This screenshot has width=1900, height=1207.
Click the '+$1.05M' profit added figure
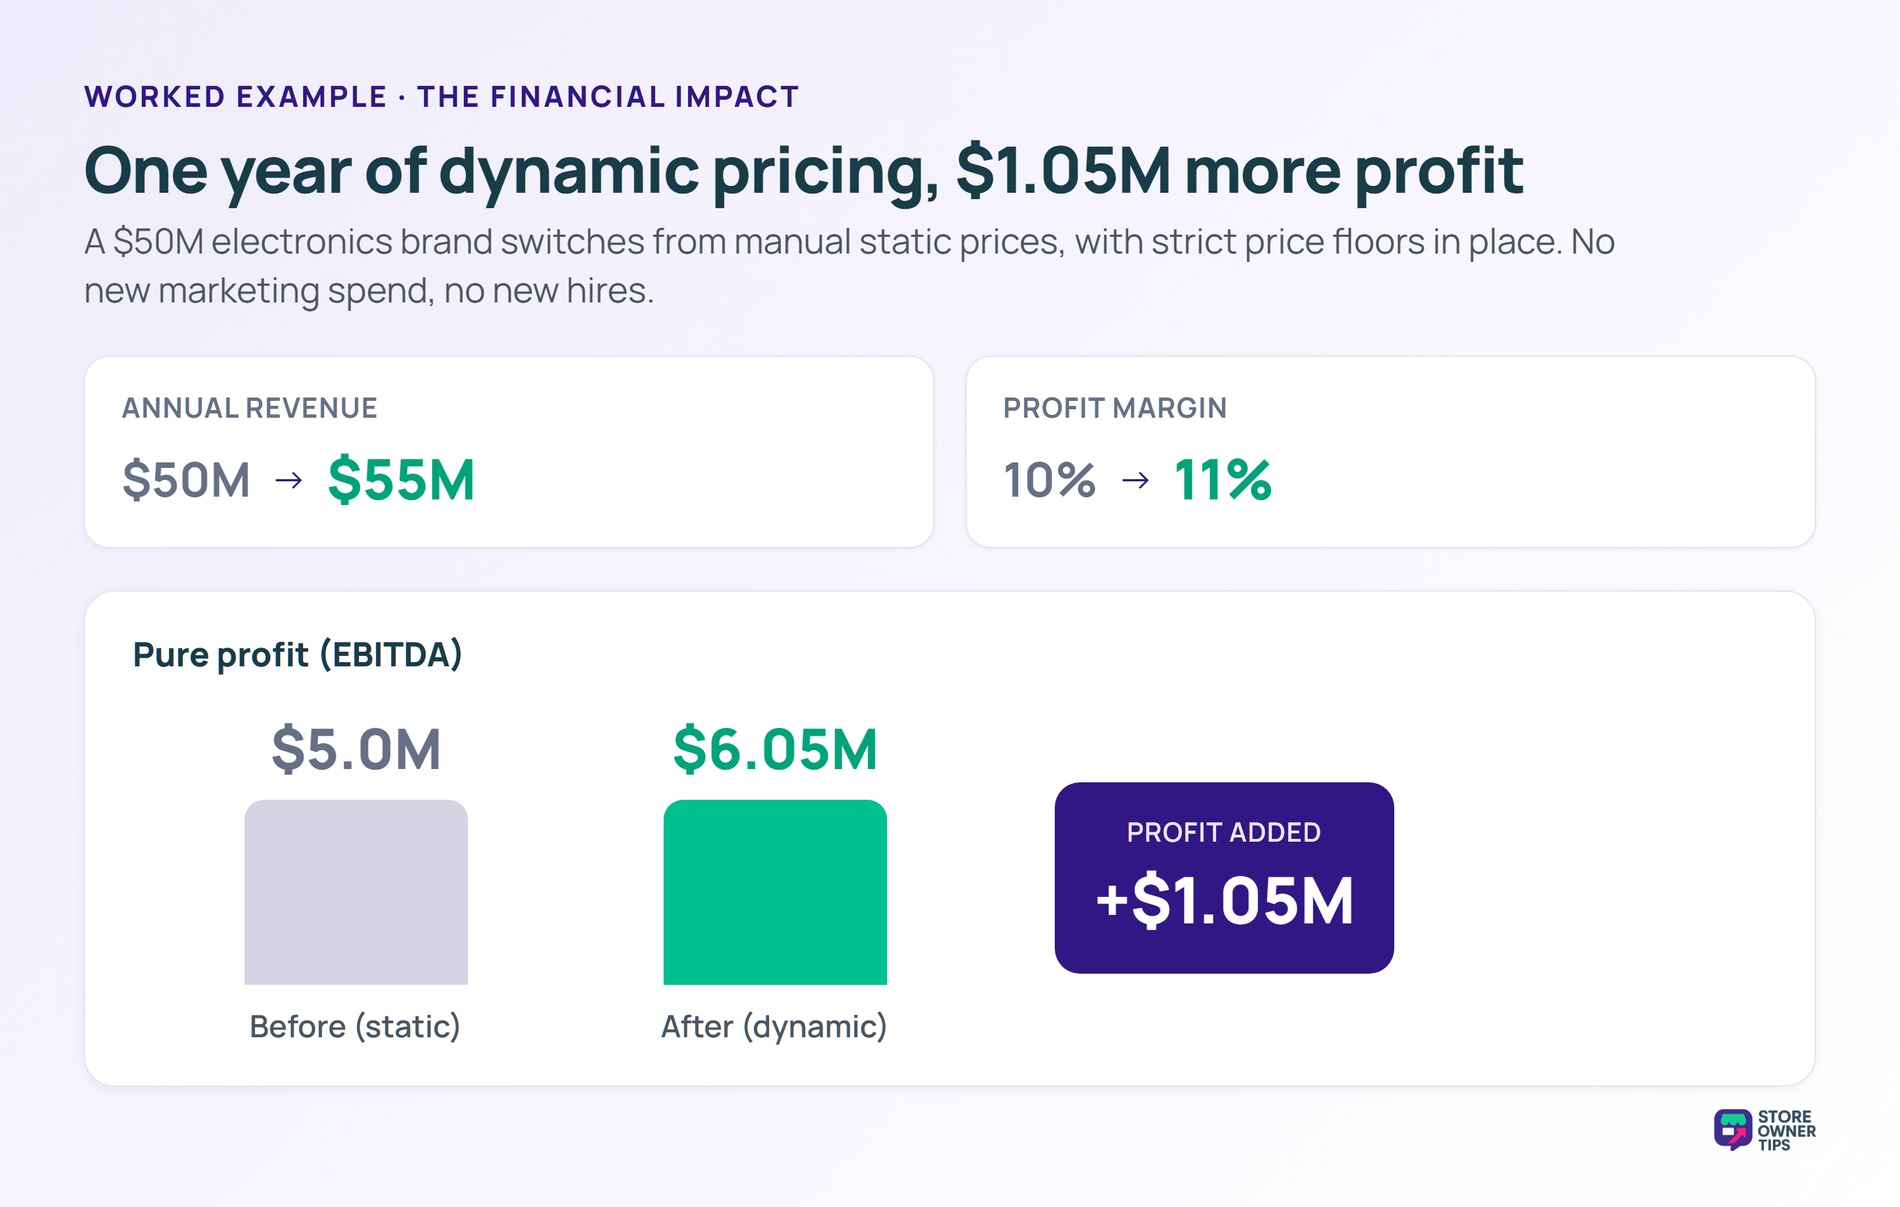(x=1224, y=901)
